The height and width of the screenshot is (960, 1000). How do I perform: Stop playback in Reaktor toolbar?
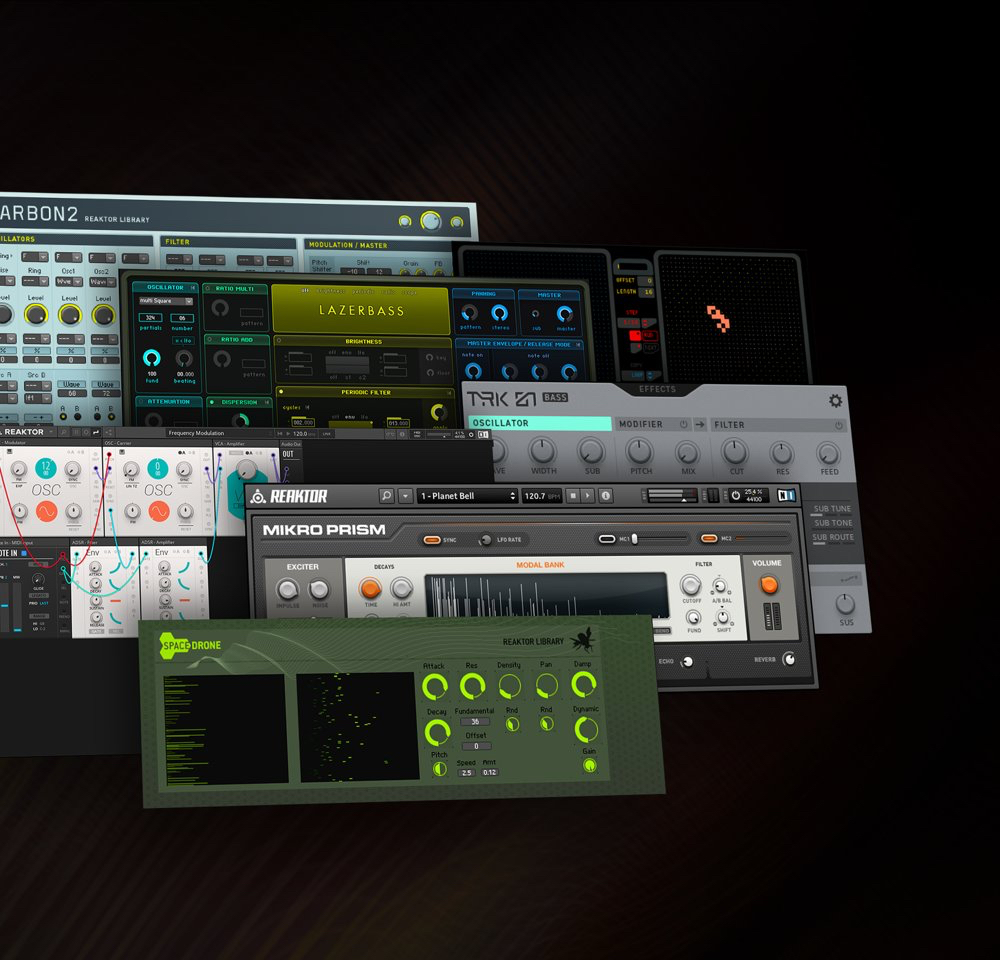coord(573,496)
